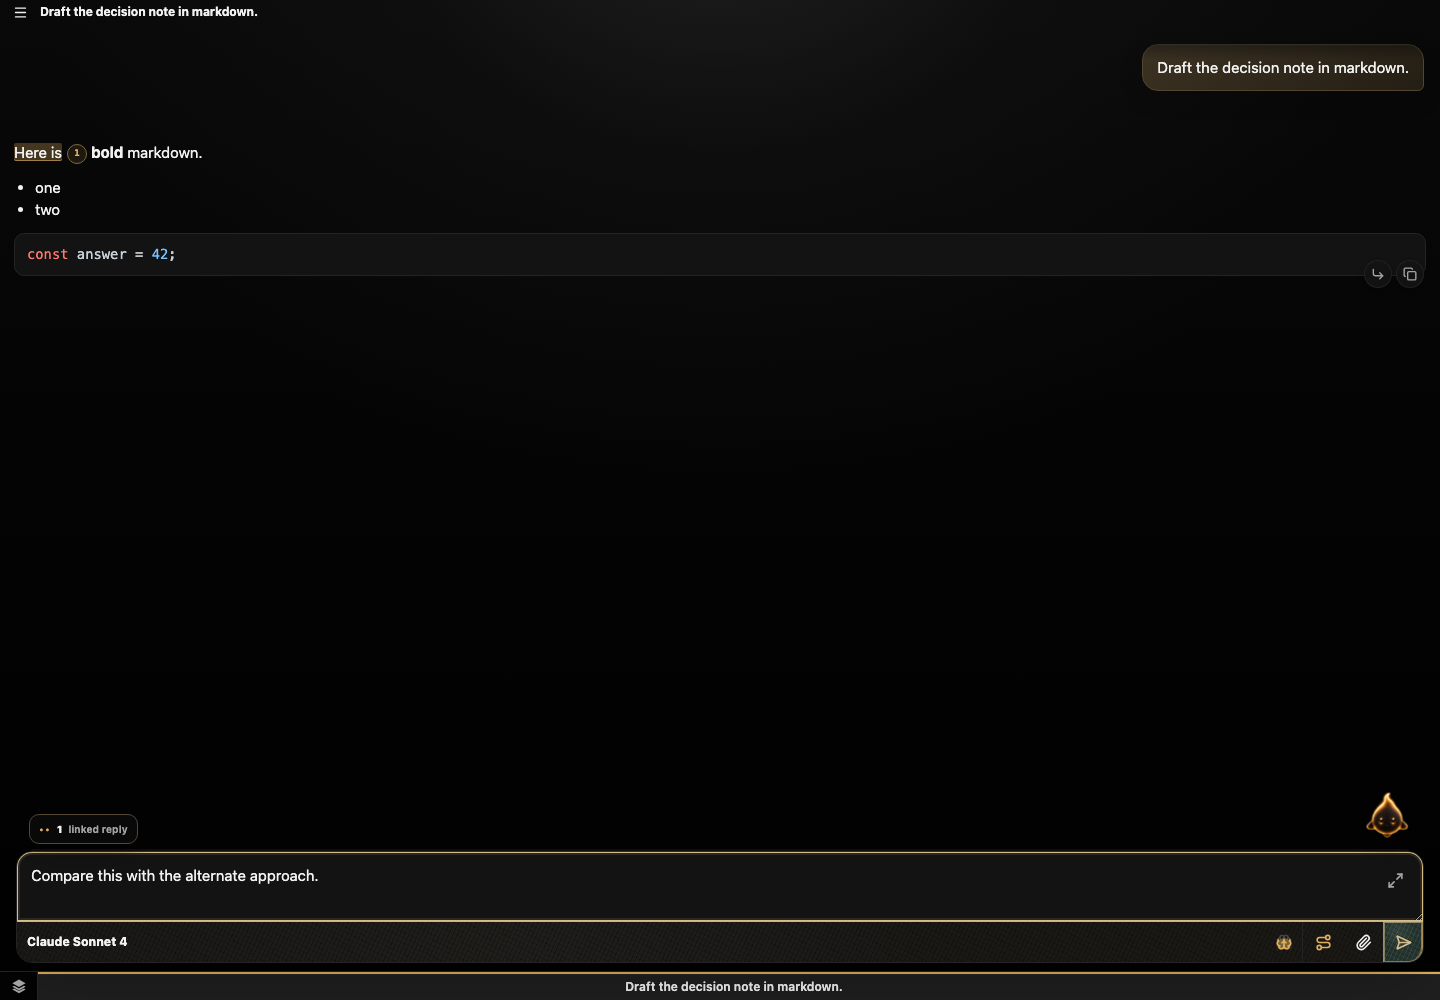This screenshot has width=1440, height=1000.
Task: Grab the composer resize handle corner
Action: pos(1417,915)
